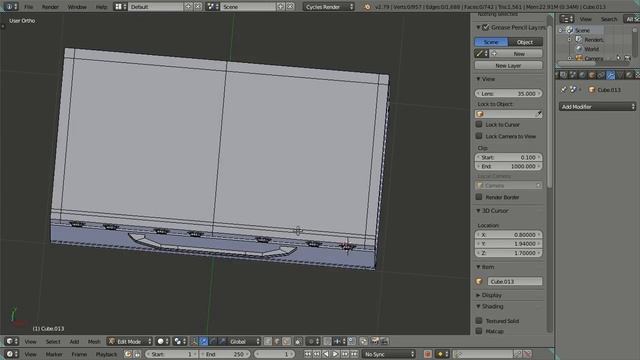Viewport: 640px width, 360px height.
Task: Open the Material properties tab icon
Action: (629, 75)
